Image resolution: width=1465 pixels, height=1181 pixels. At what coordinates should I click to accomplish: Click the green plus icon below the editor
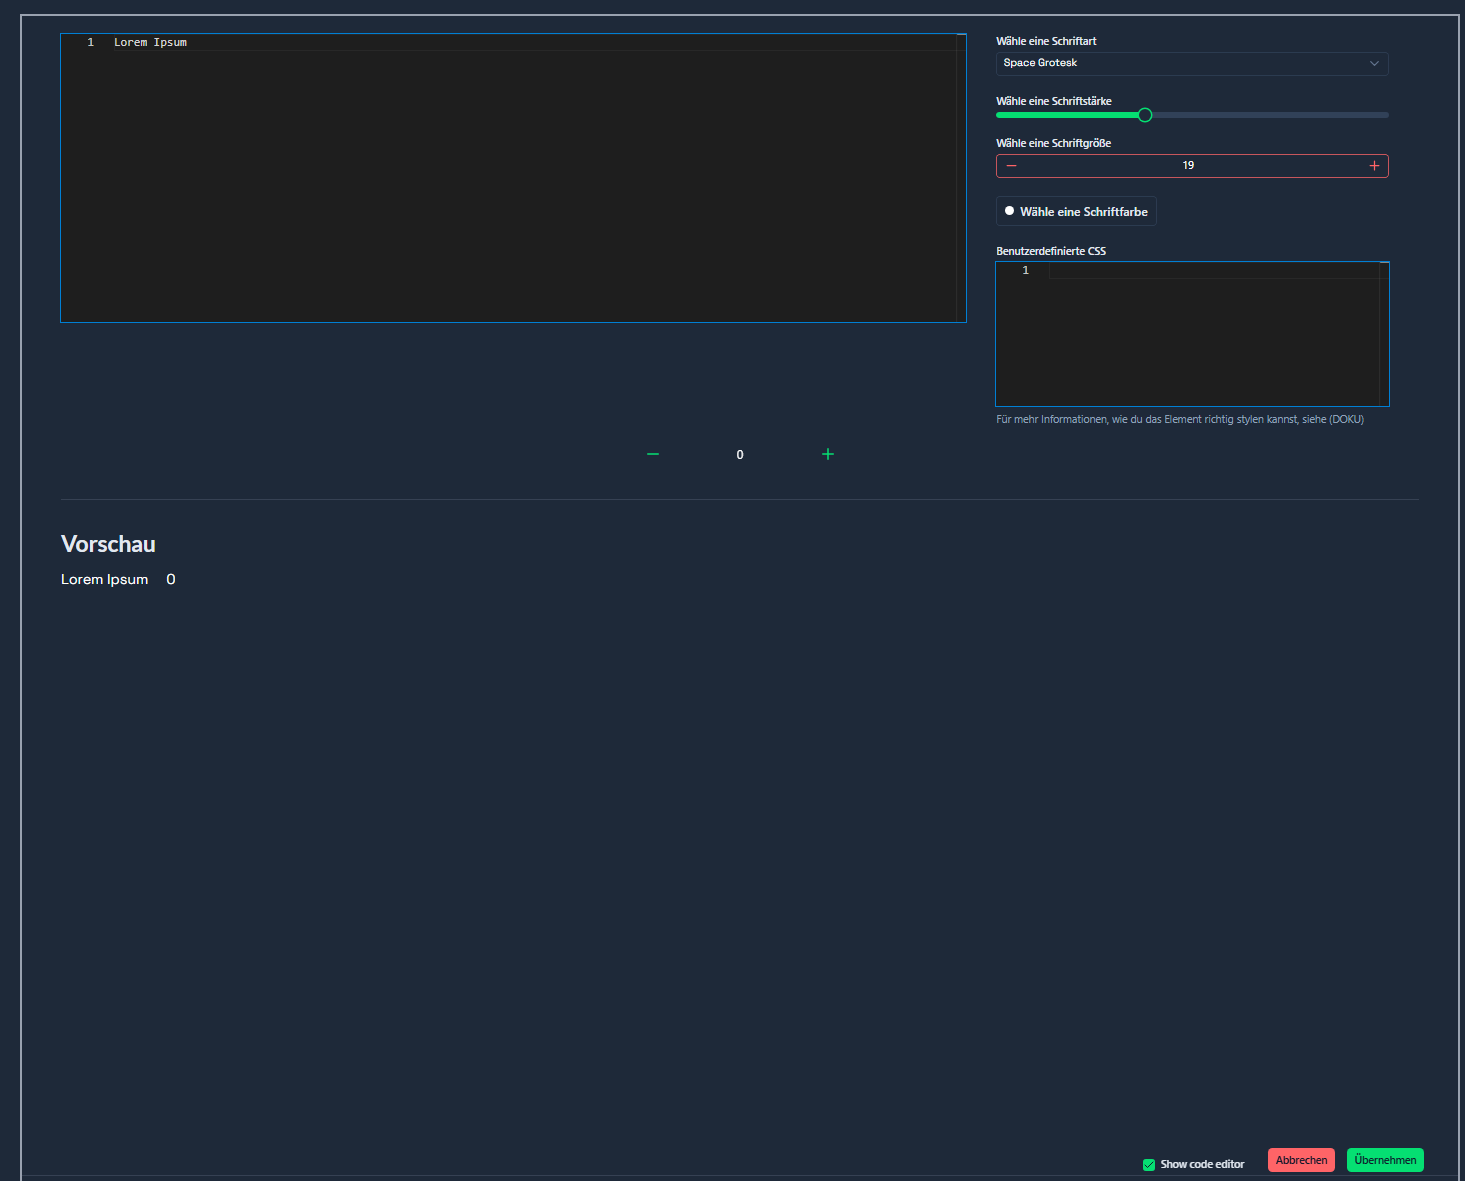[828, 454]
